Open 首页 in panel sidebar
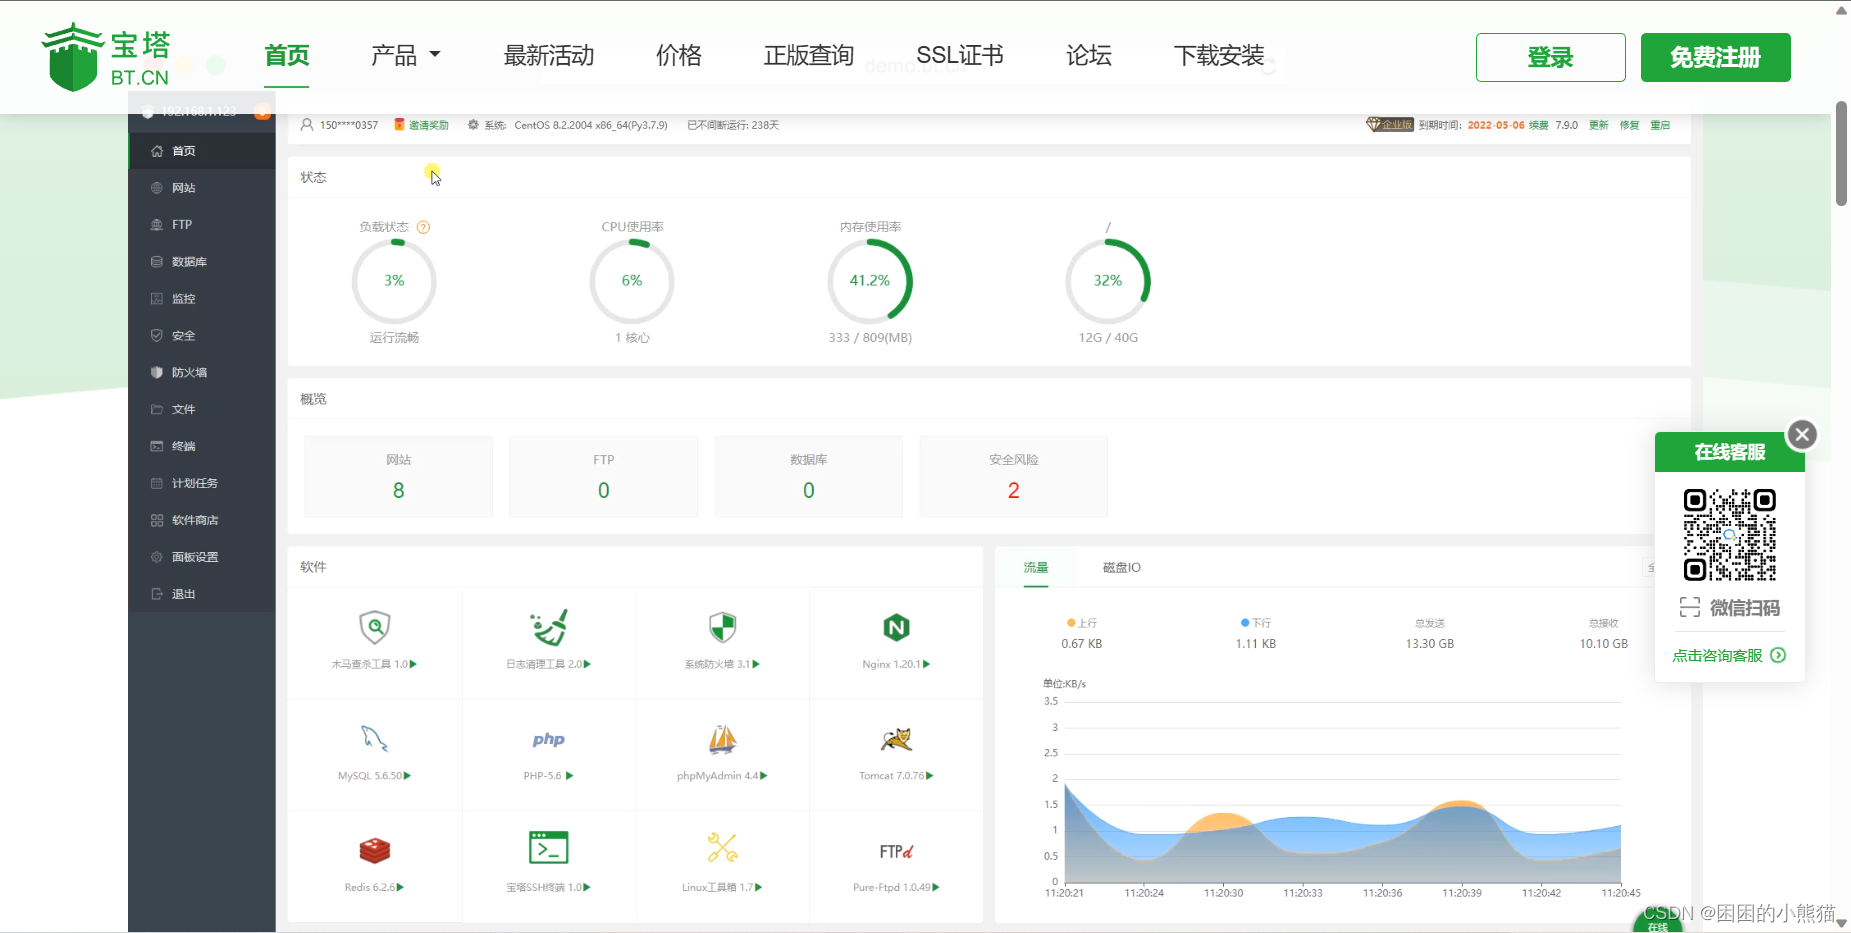Image resolution: width=1851 pixels, height=933 pixels. tap(202, 151)
